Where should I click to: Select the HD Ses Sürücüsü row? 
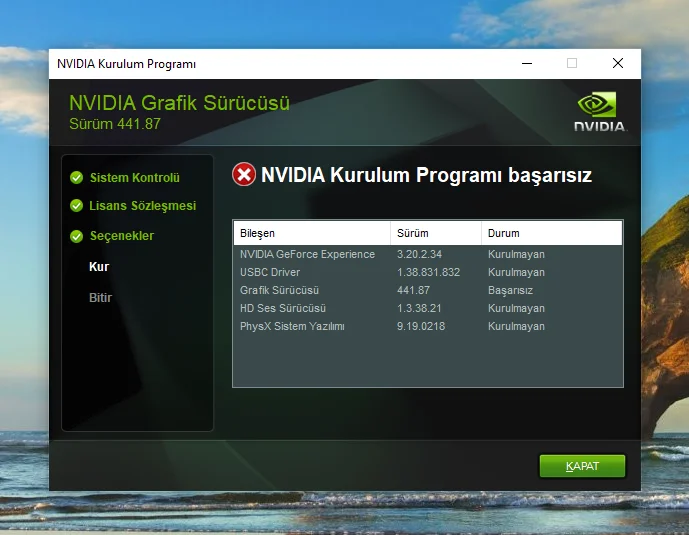point(428,308)
